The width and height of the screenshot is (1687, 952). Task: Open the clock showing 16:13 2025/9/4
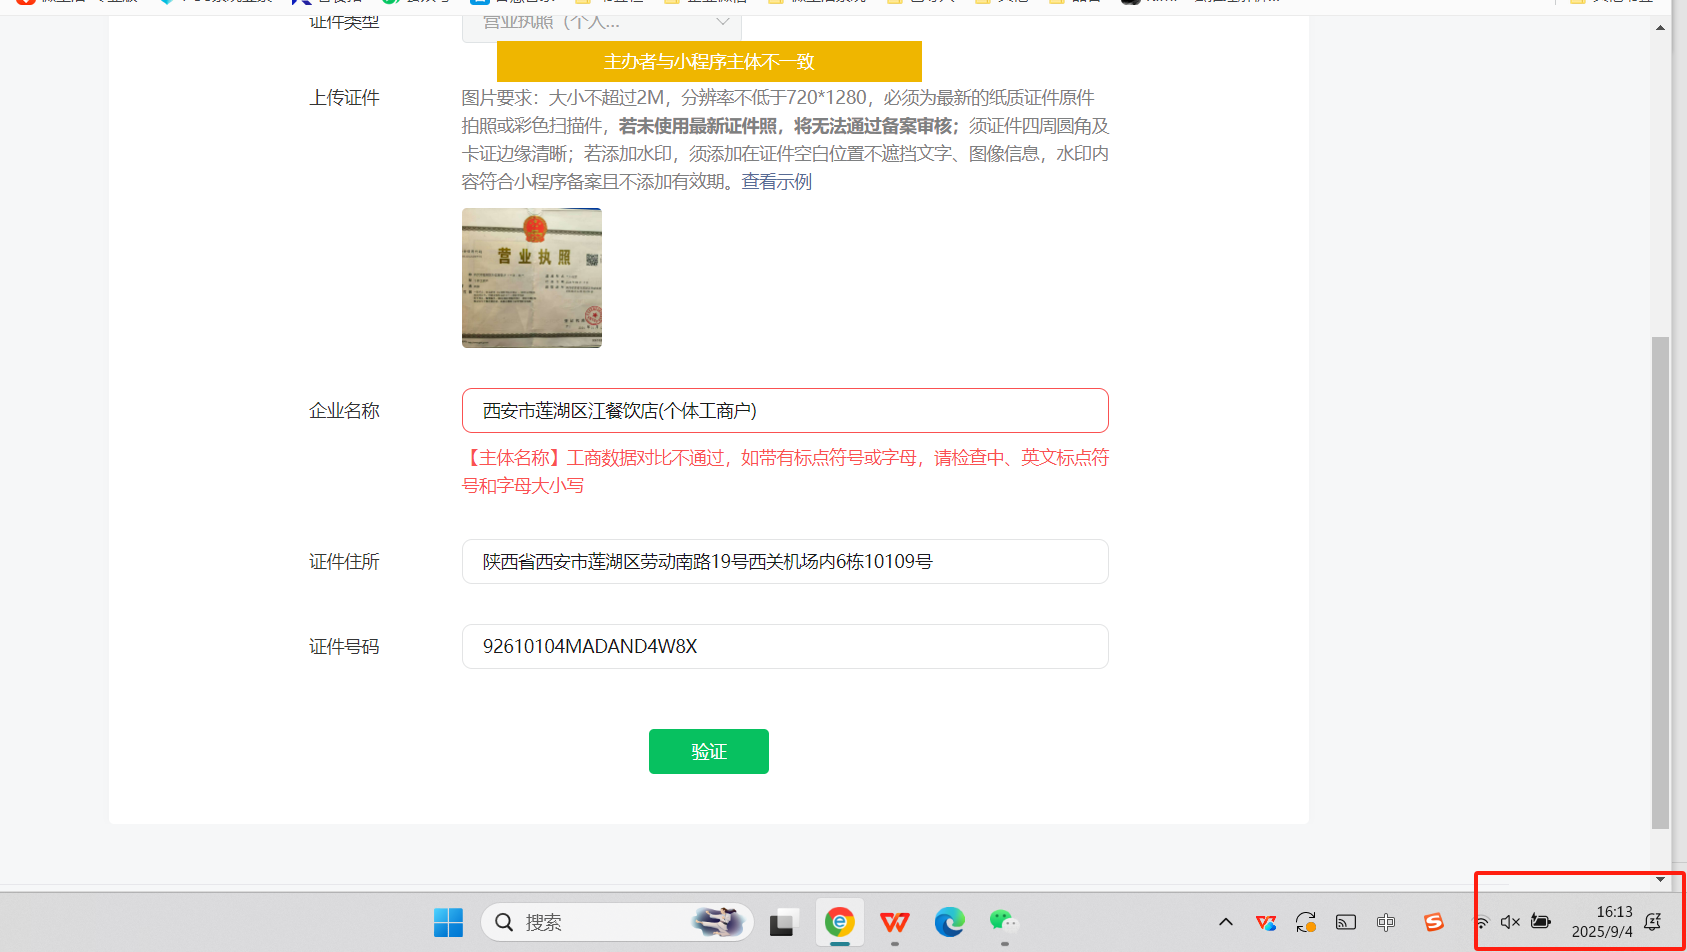[x=1602, y=922]
